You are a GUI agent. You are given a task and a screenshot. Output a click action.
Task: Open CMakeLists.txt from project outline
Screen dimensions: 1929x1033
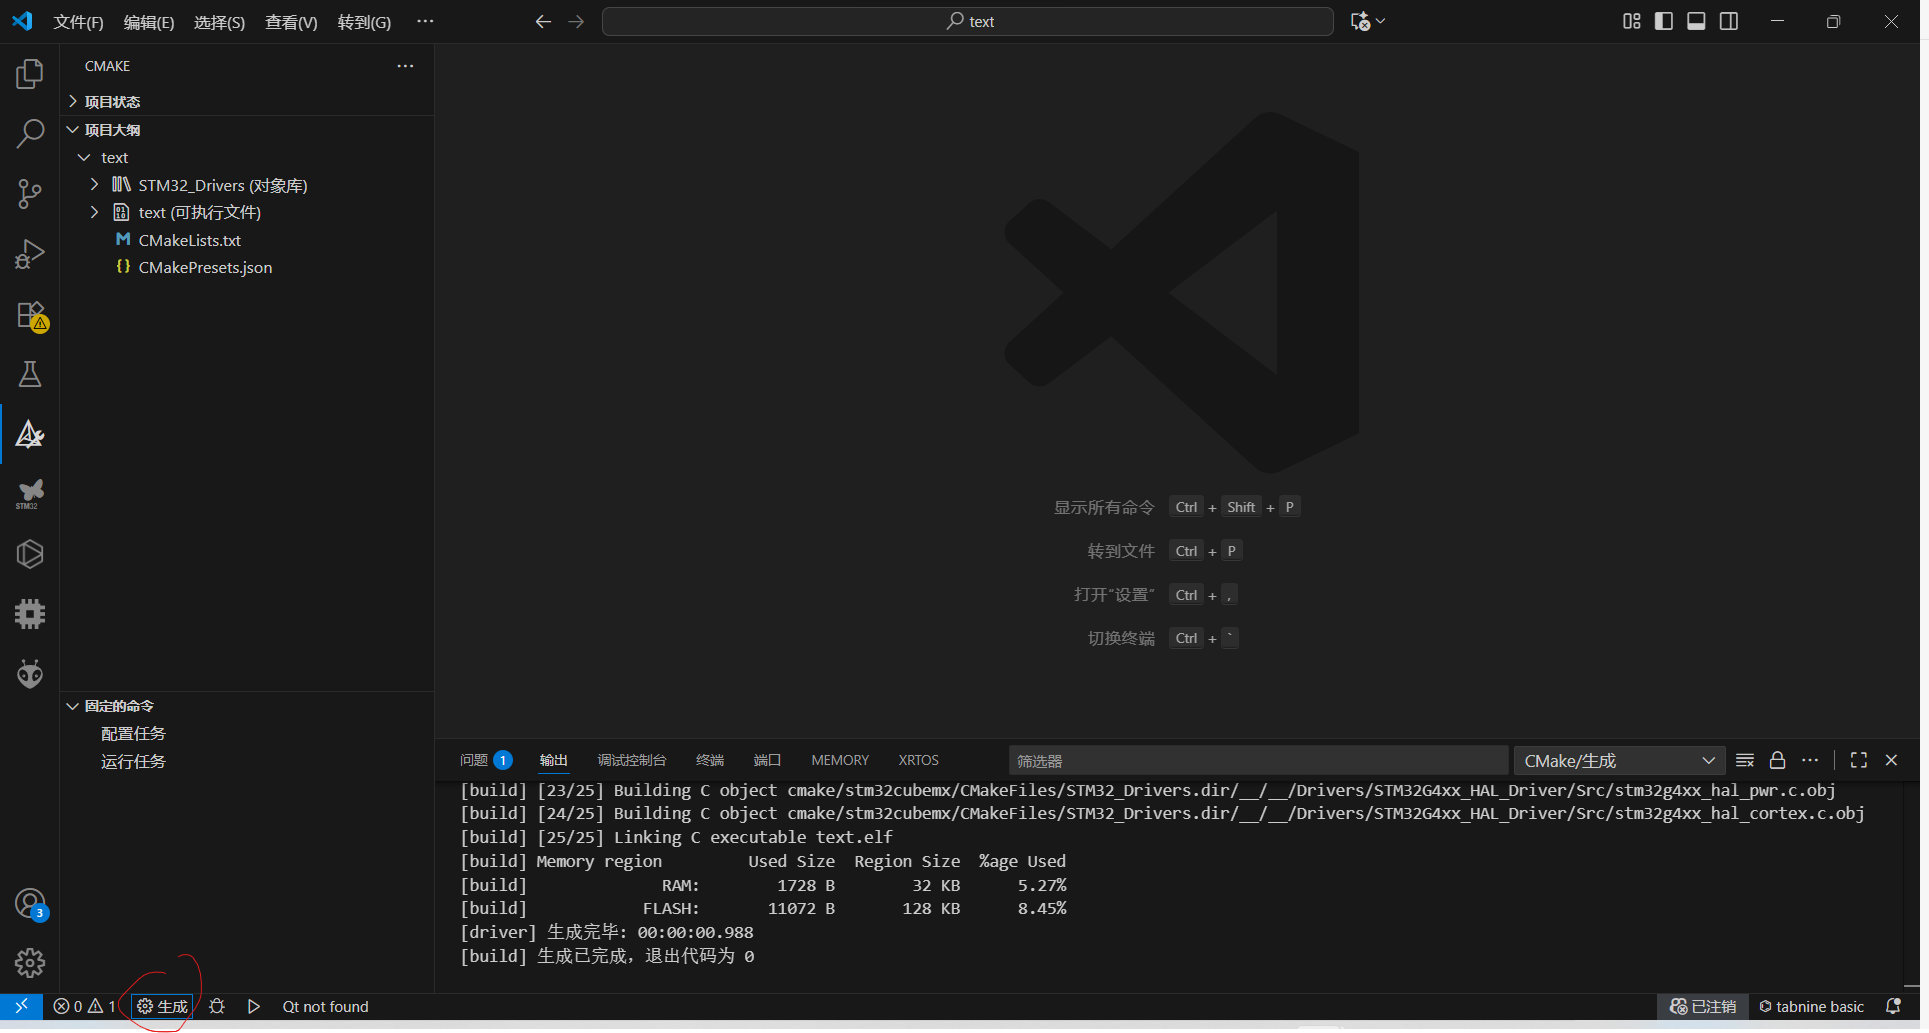pyautogui.click(x=189, y=240)
